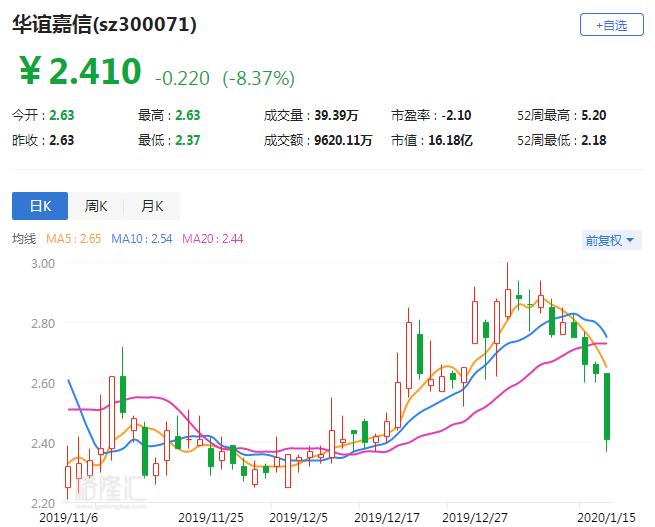Click the x-axis date label 2019/12/5
Viewport: 655px width, 527px height.
[x=299, y=517]
